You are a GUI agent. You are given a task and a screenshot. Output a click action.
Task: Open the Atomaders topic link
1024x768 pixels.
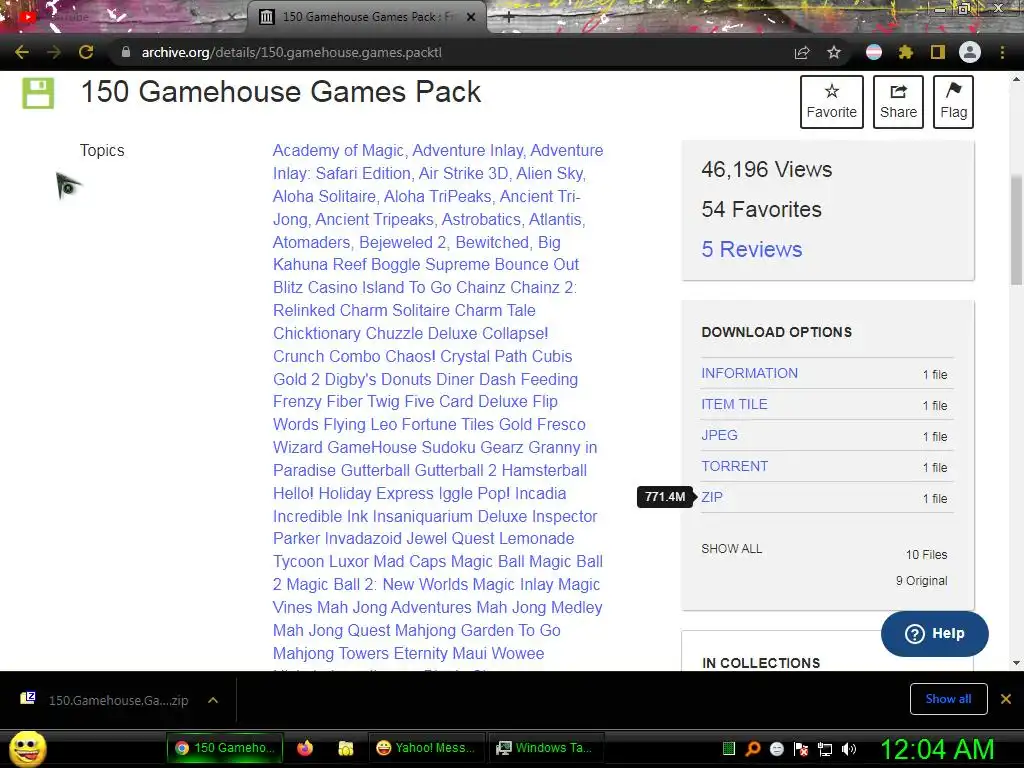coord(312,242)
